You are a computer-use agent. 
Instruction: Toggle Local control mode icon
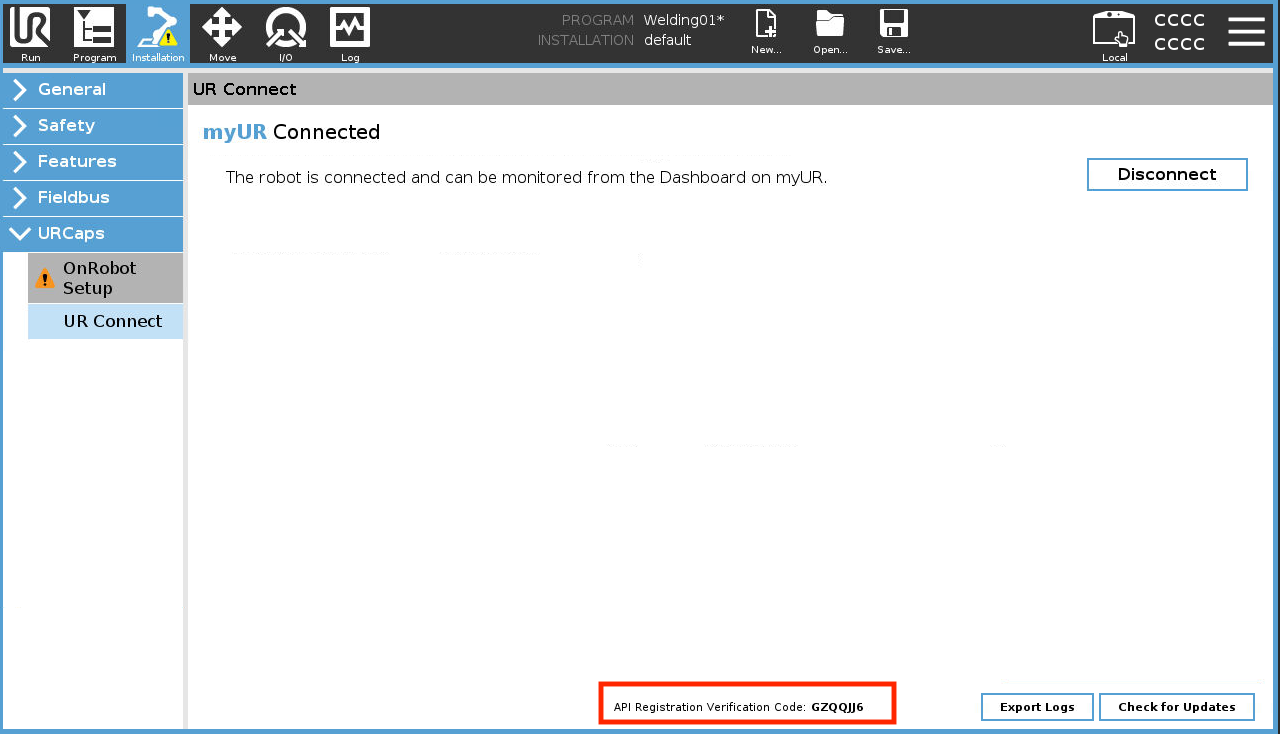coord(1114,36)
